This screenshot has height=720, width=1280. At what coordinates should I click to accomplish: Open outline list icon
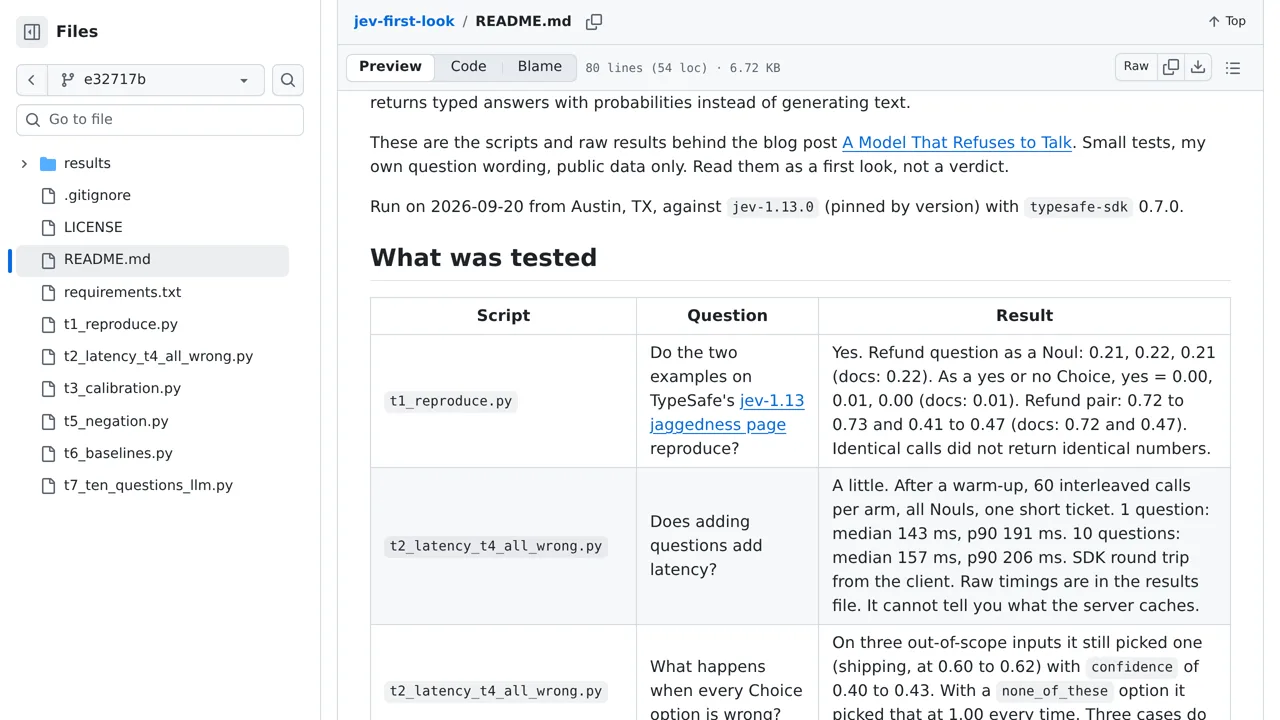tap(1233, 68)
